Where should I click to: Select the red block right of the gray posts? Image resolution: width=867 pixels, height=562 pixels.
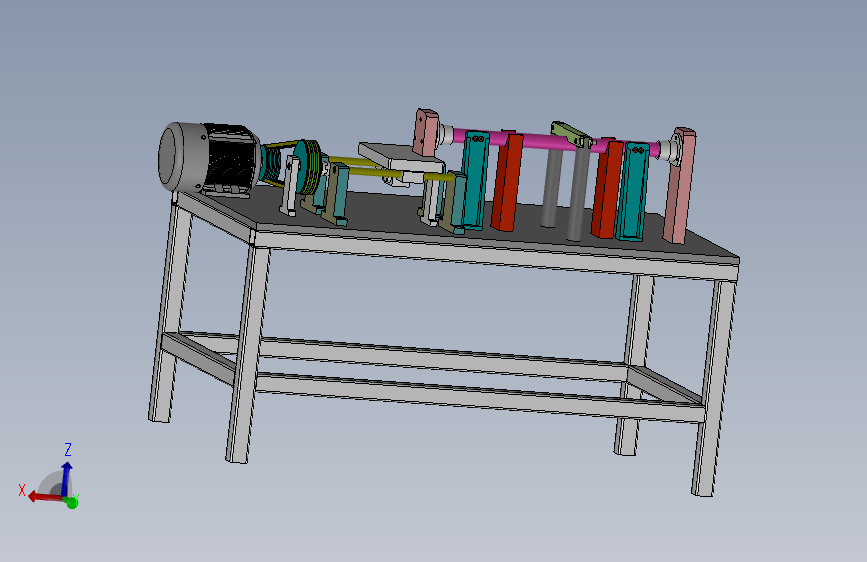click(607, 189)
